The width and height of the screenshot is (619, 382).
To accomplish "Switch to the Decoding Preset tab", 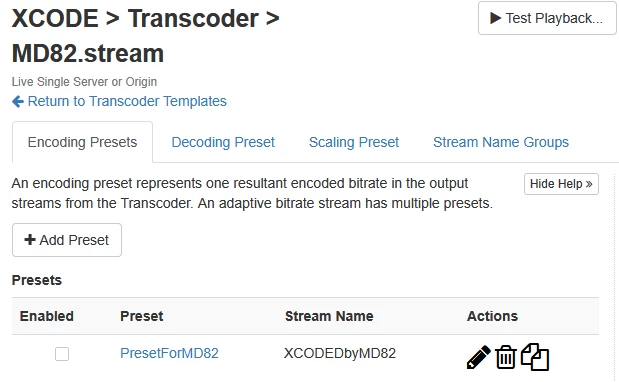I will tap(223, 142).
